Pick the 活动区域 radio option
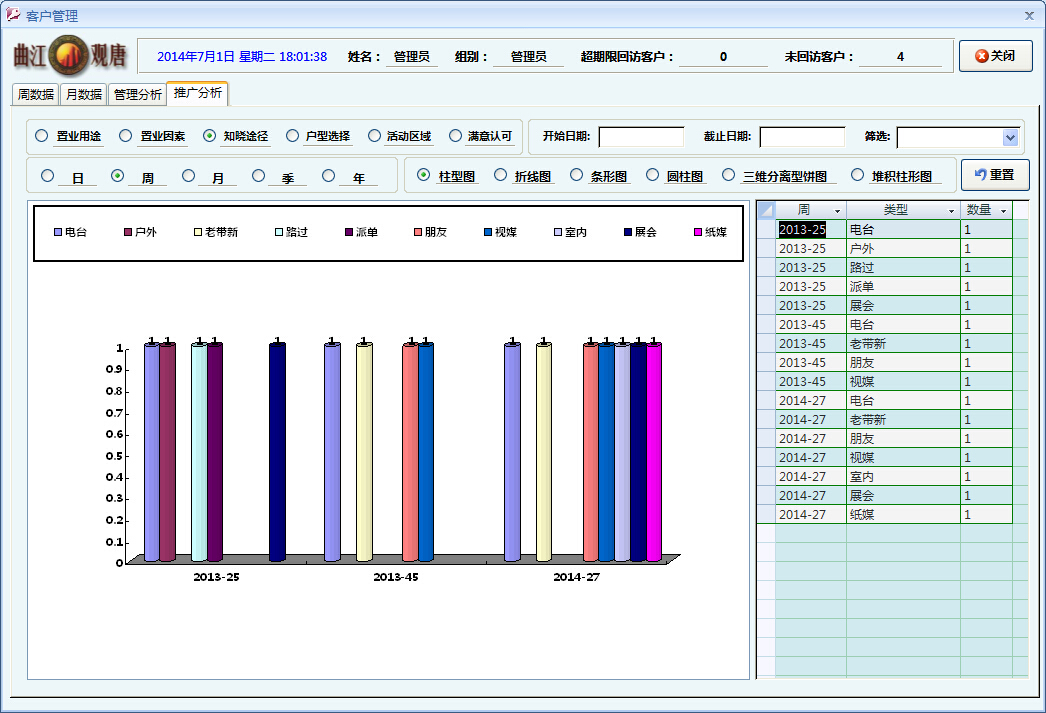1046x713 pixels. click(374, 135)
